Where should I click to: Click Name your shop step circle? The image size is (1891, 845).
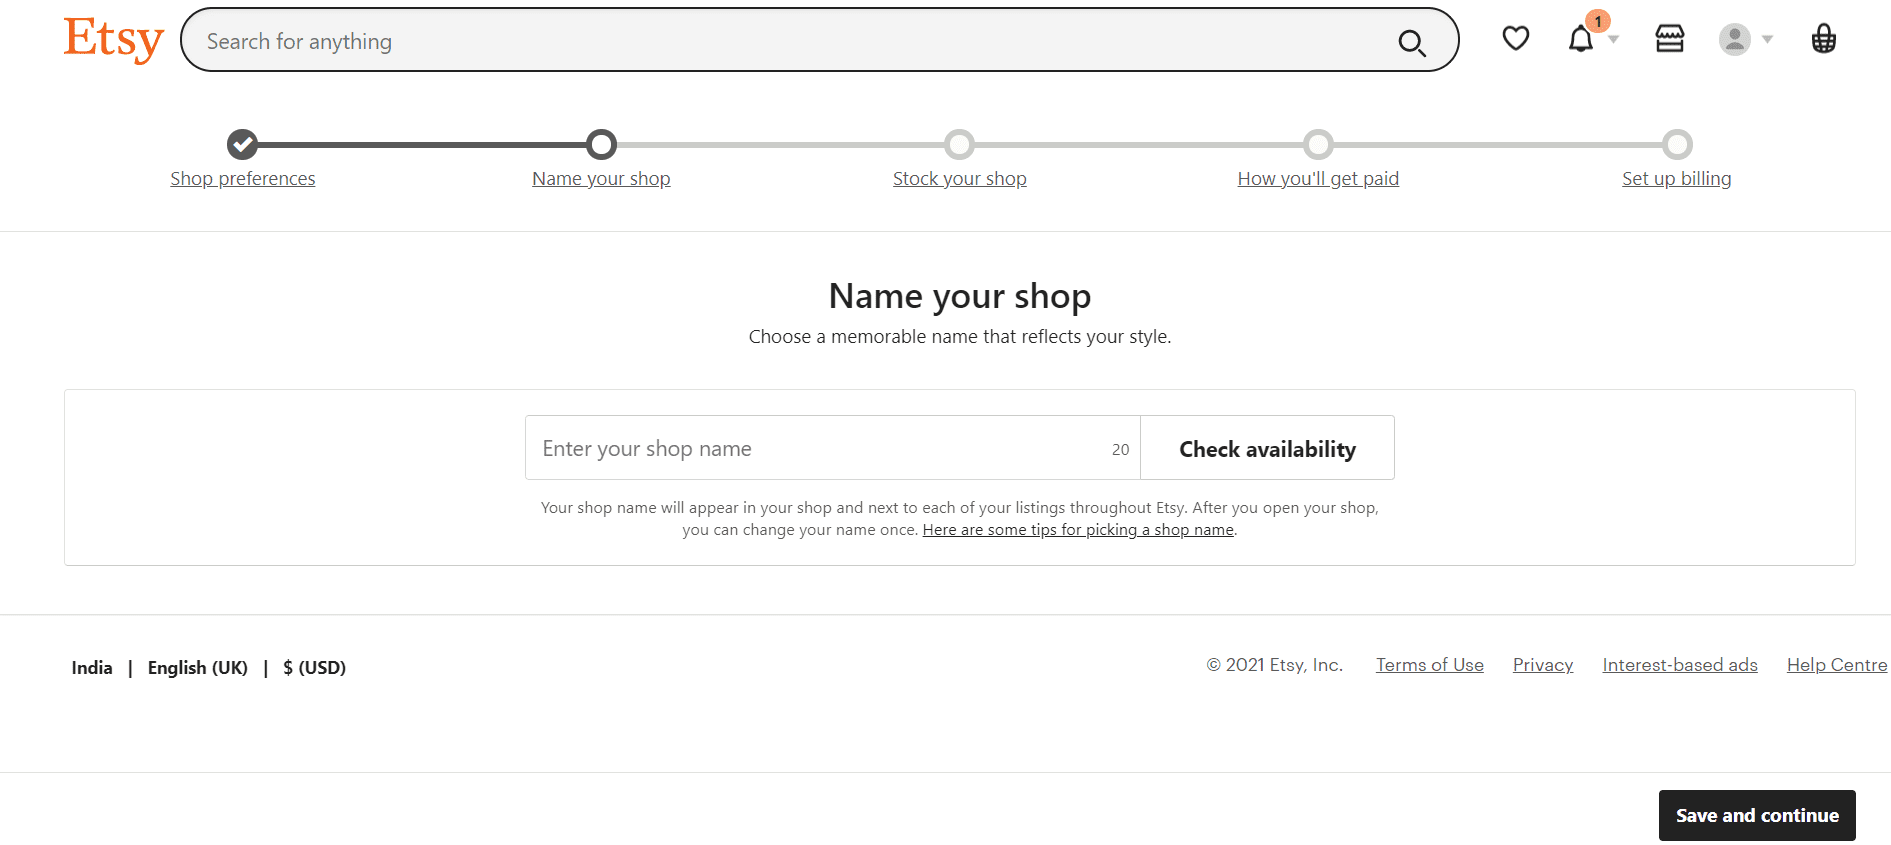(601, 145)
